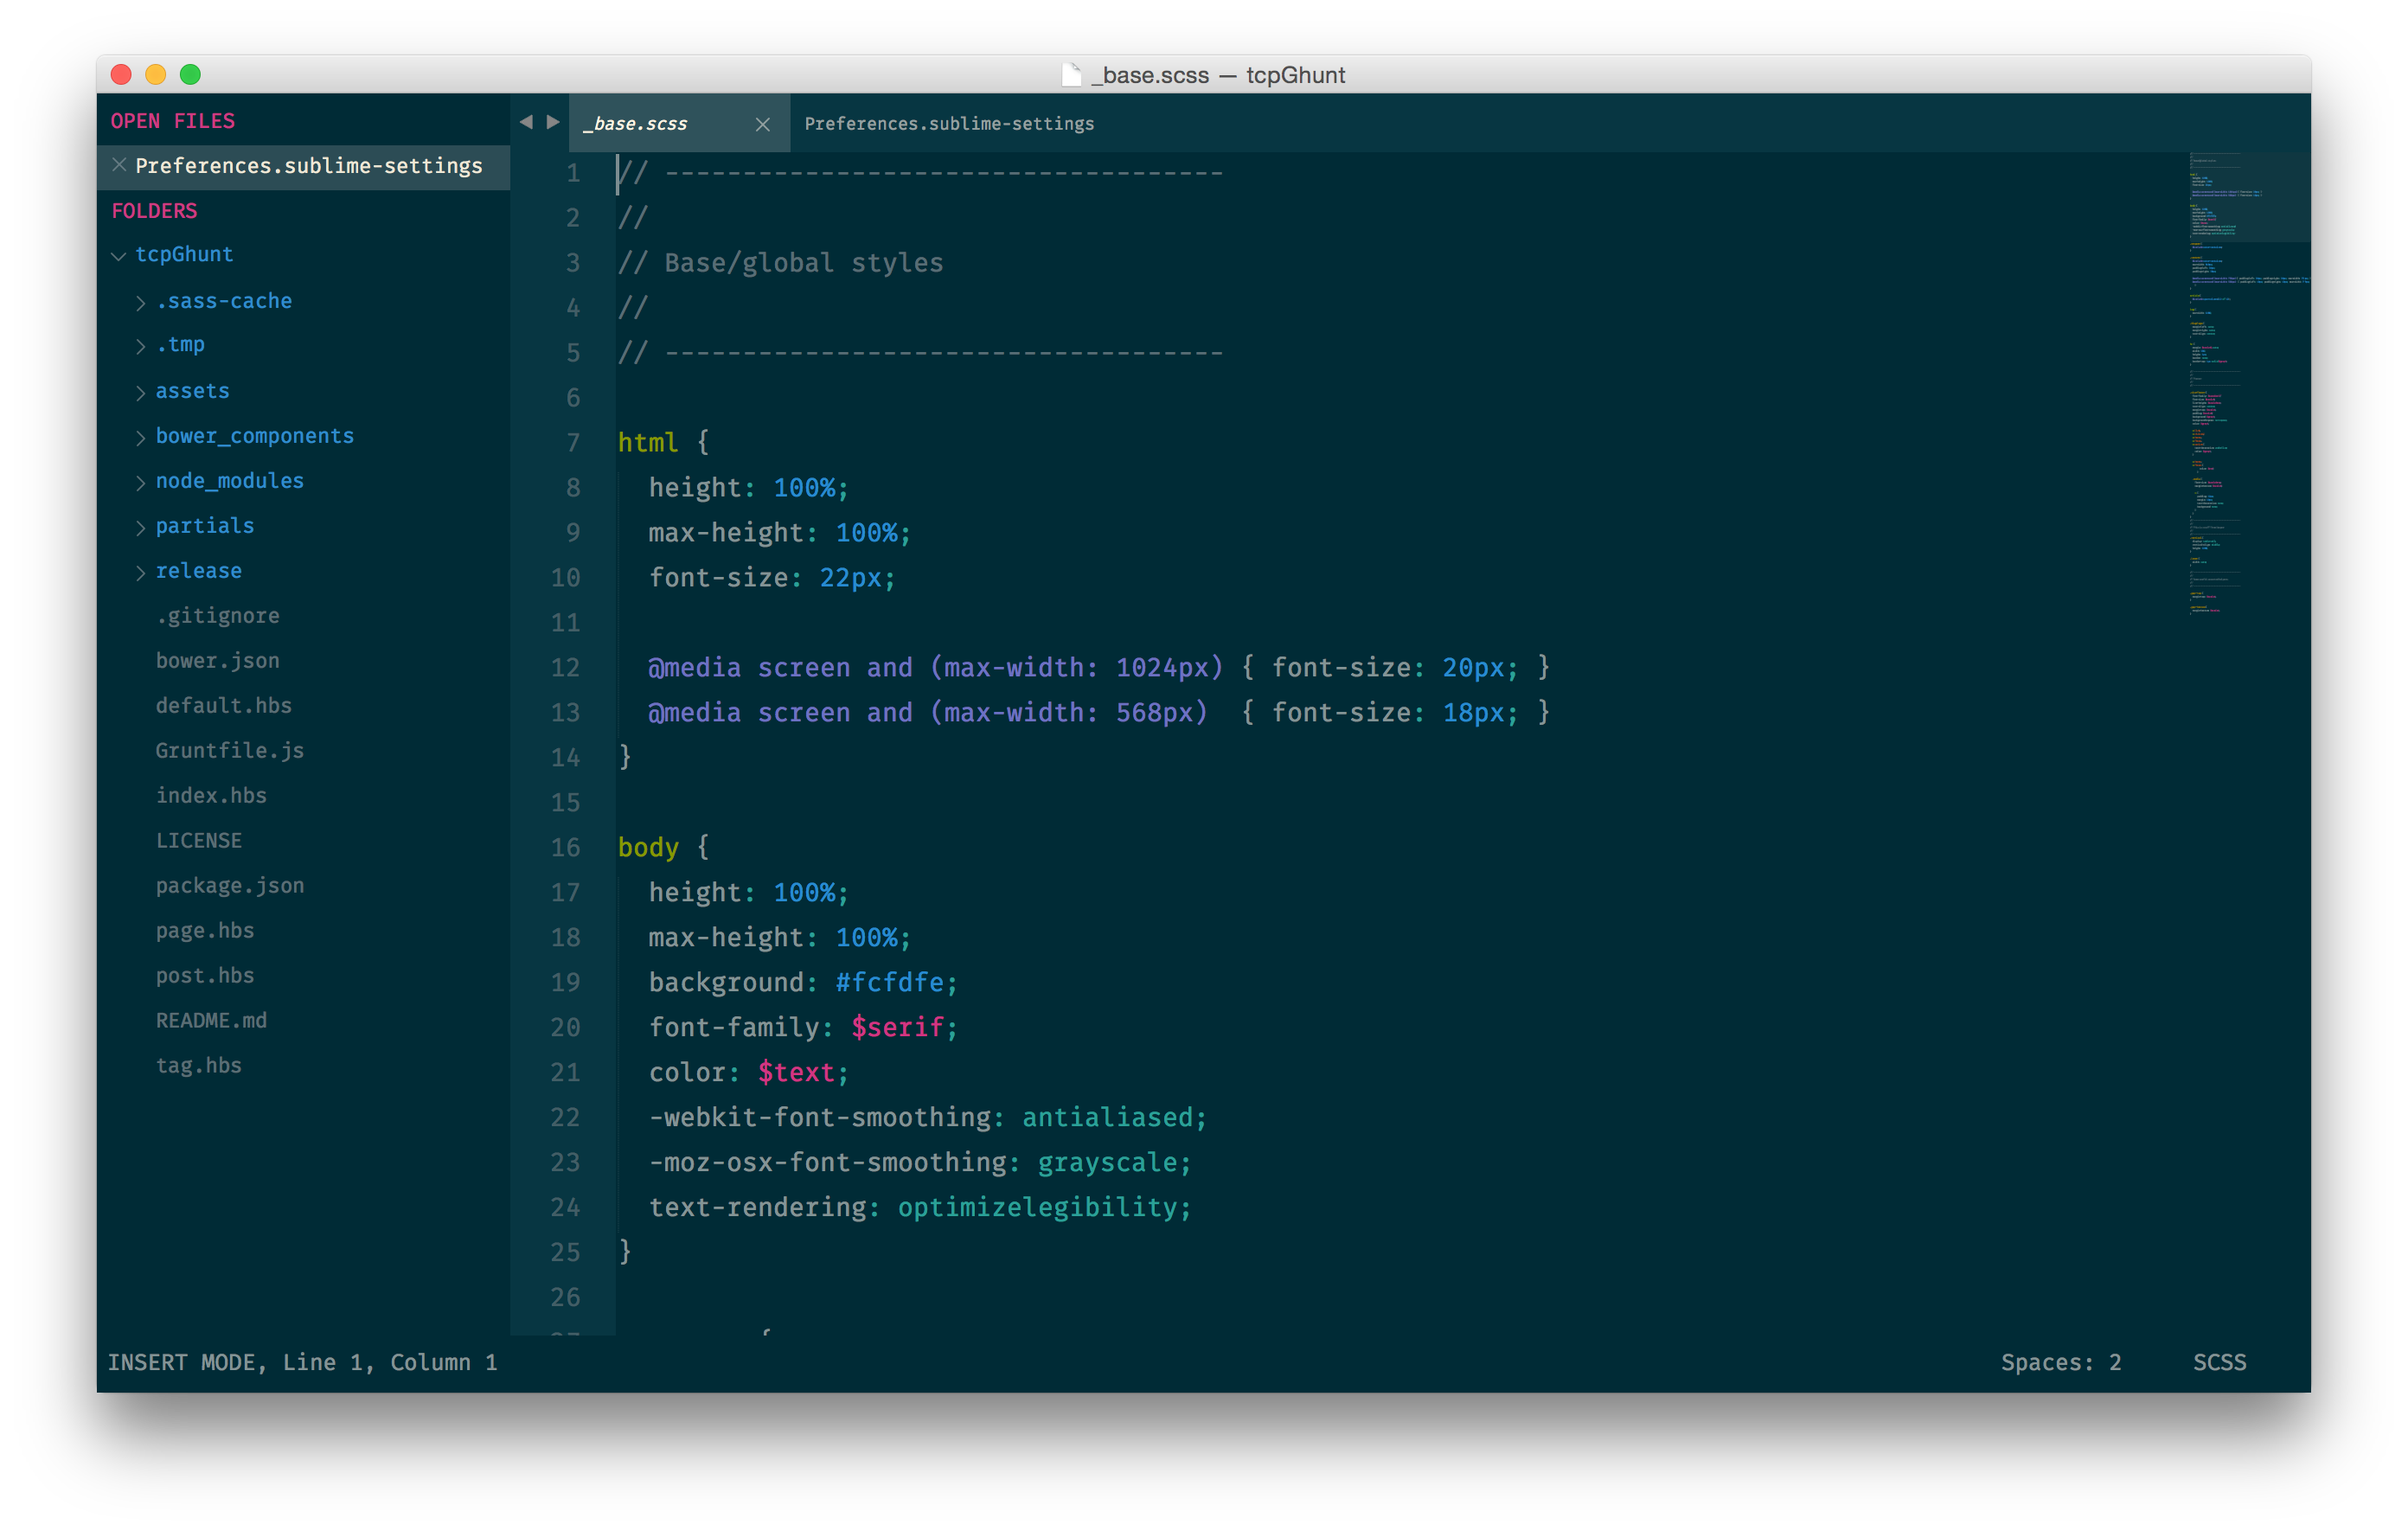Viewport: 2408px width, 1531px height.
Task: Switch to Preferences.sublime-settings tab
Action: point(948,124)
